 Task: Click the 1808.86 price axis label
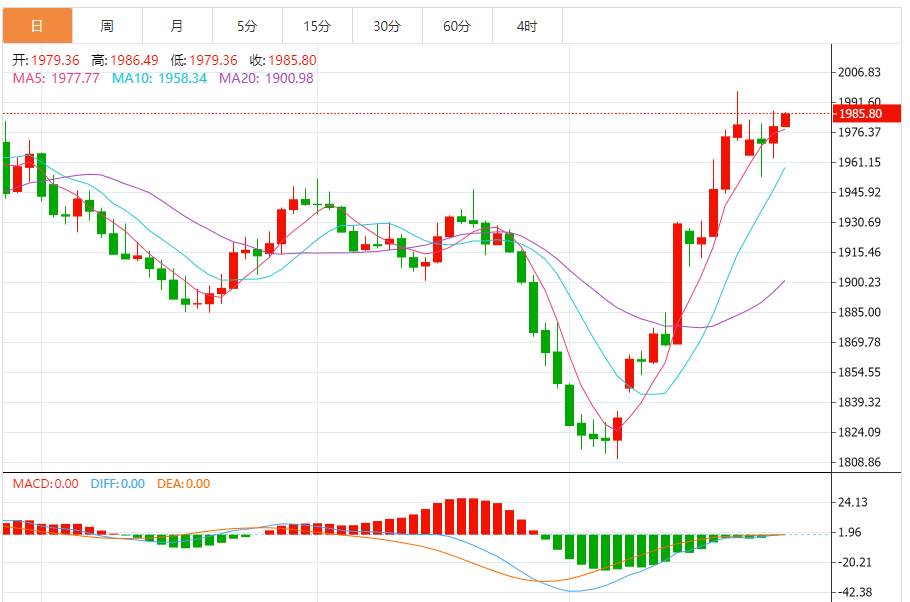click(x=860, y=463)
